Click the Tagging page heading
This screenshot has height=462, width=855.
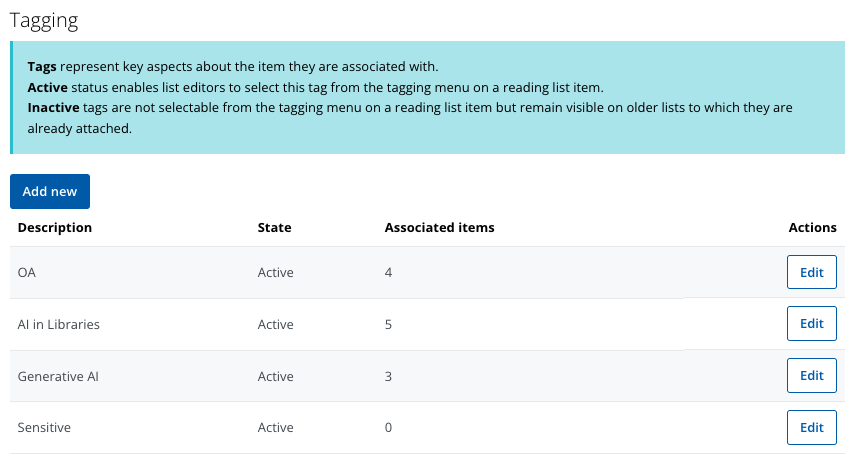[44, 21]
